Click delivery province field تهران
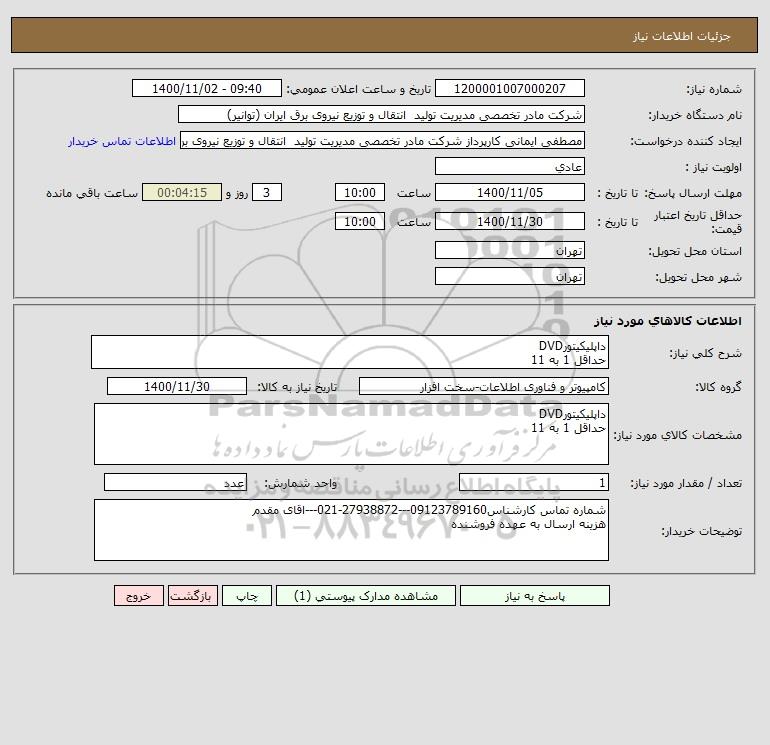770x745 pixels. (x=510, y=250)
